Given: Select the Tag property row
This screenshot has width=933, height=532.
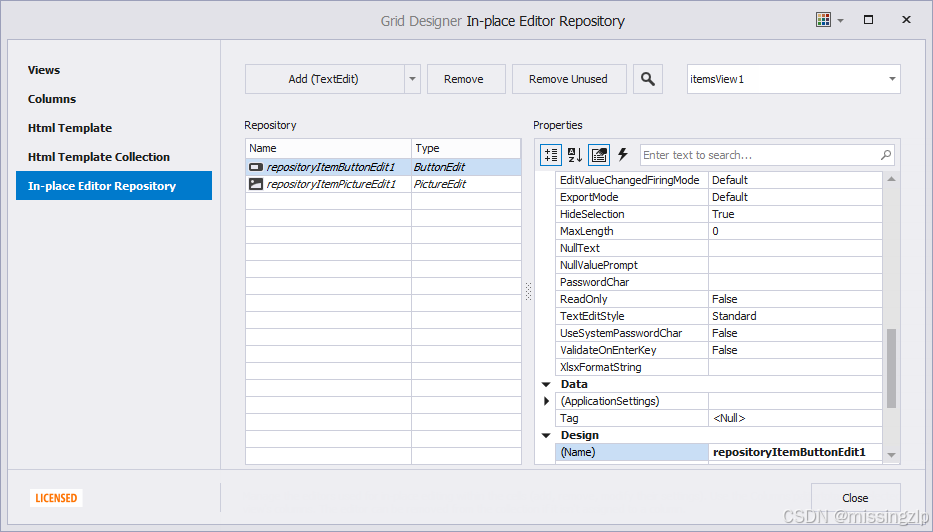Looking at the screenshot, I should click(x=719, y=418).
